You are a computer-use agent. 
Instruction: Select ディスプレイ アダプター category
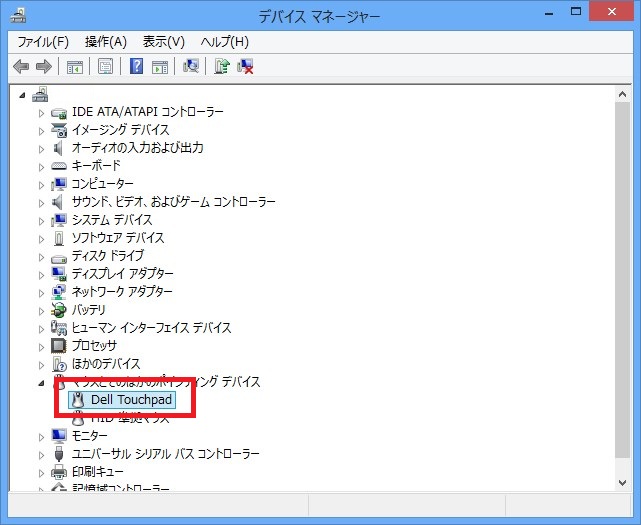[x=123, y=274]
